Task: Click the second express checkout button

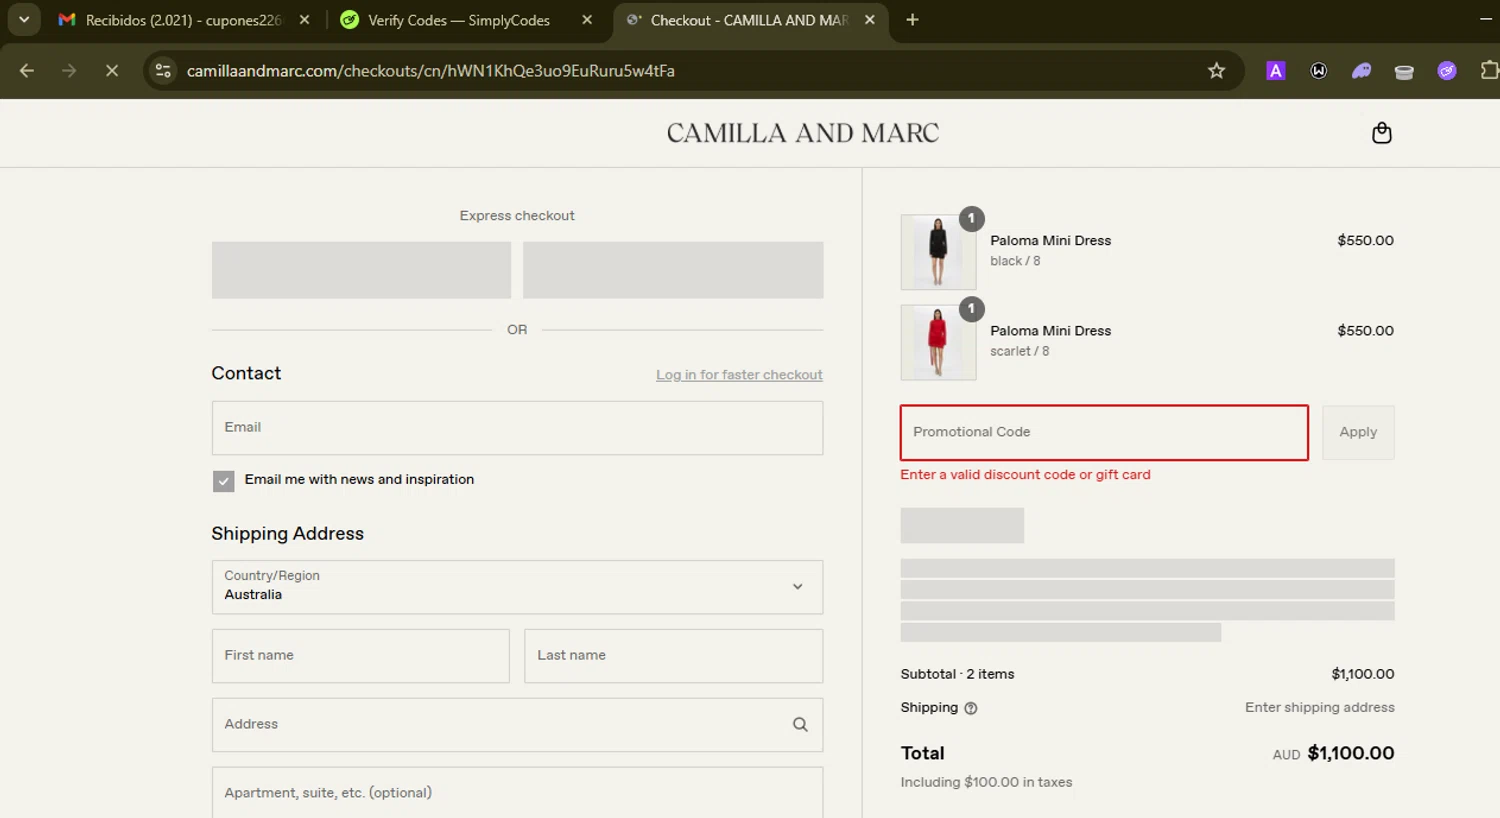Action: (x=673, y=270)
